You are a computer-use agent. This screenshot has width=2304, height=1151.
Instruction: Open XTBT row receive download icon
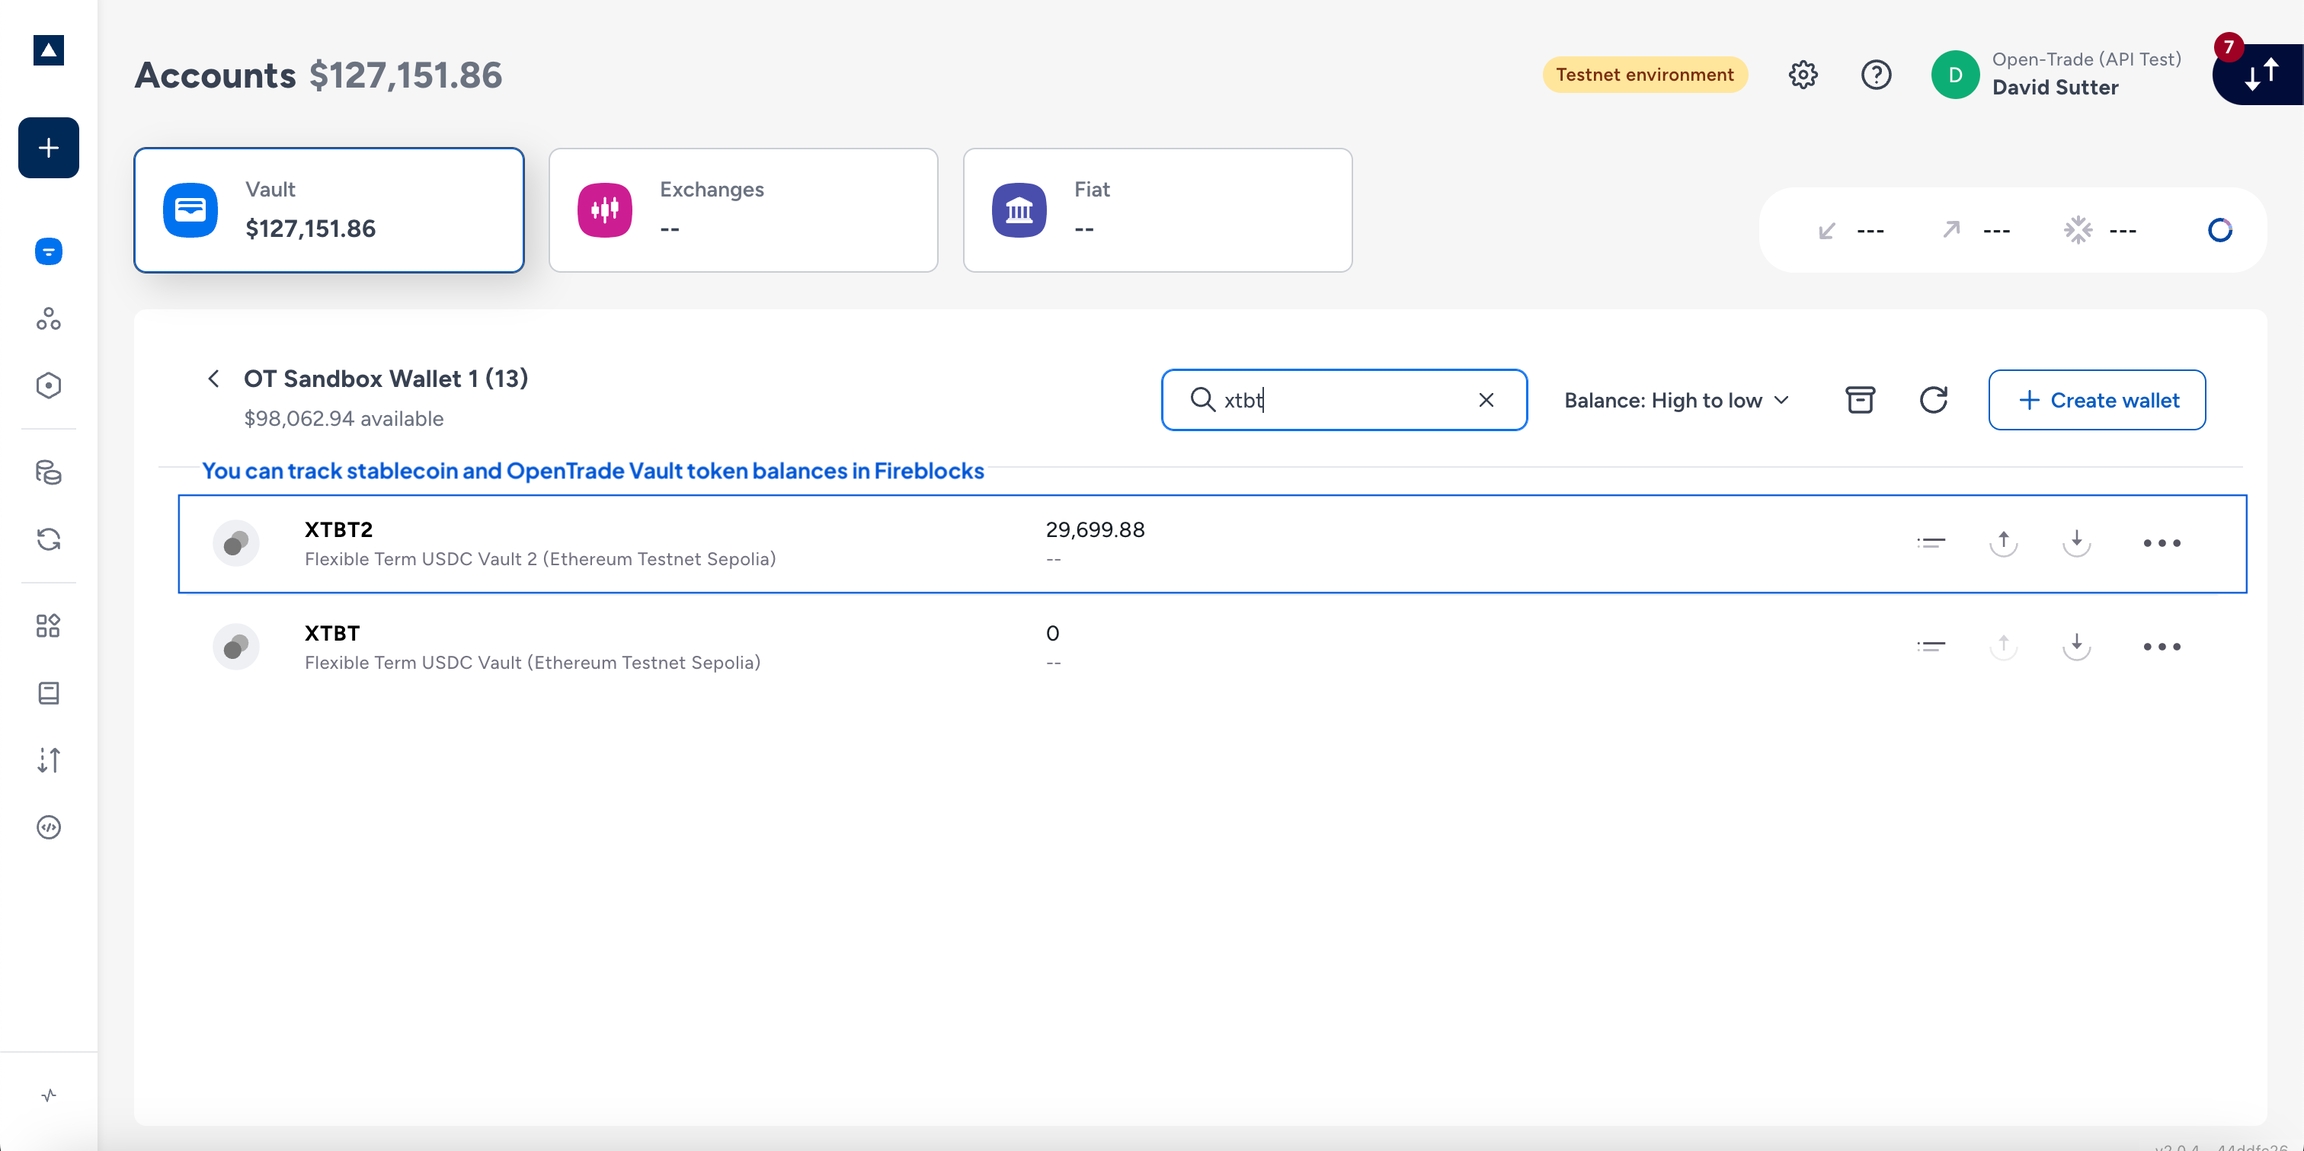2077,646
